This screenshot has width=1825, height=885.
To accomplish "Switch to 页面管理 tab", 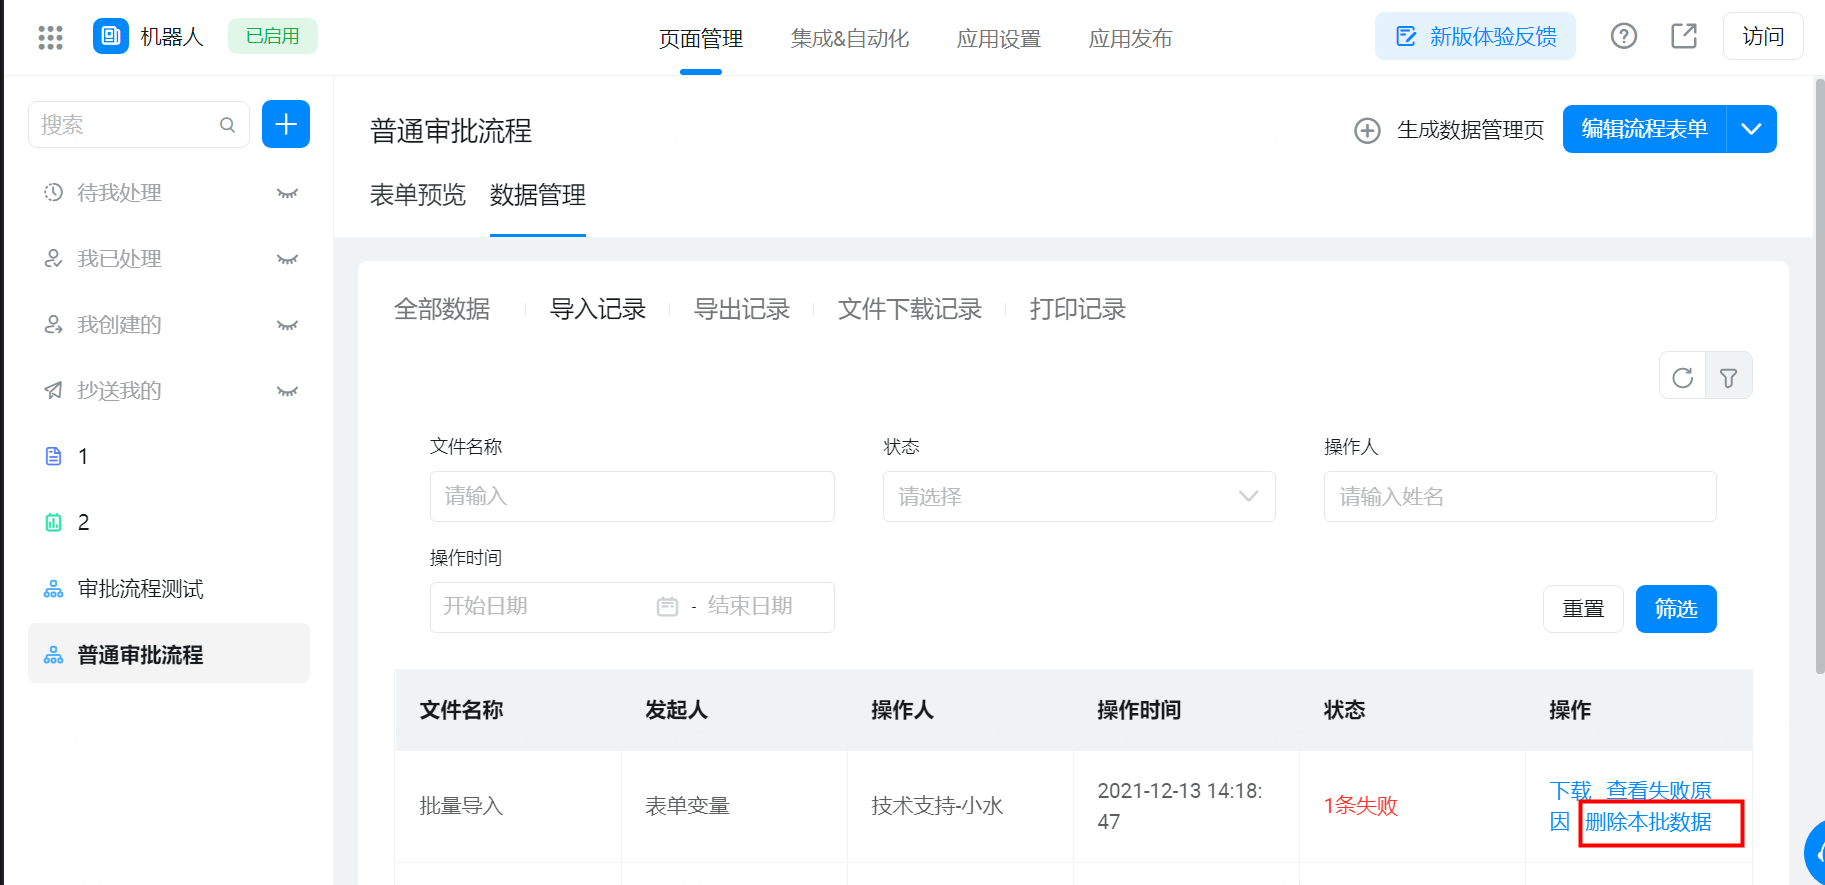I will 700,39.
